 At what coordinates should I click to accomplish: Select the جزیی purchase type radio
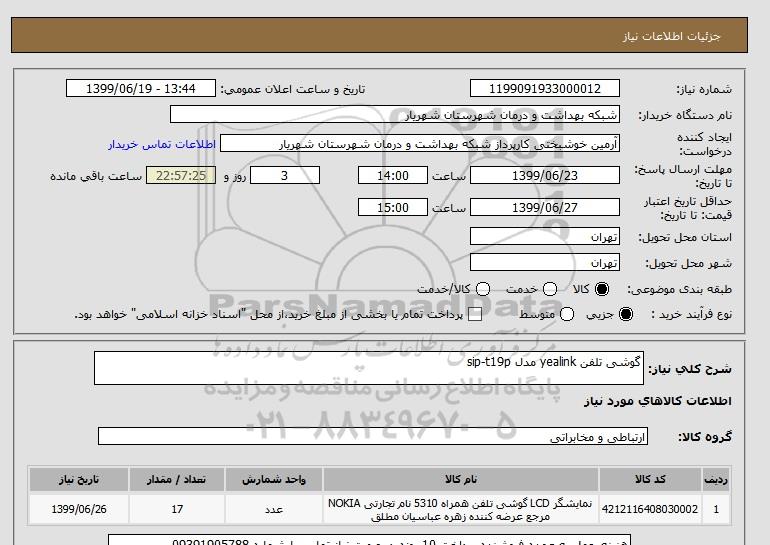pyautogui.click(x=626, y=314)
